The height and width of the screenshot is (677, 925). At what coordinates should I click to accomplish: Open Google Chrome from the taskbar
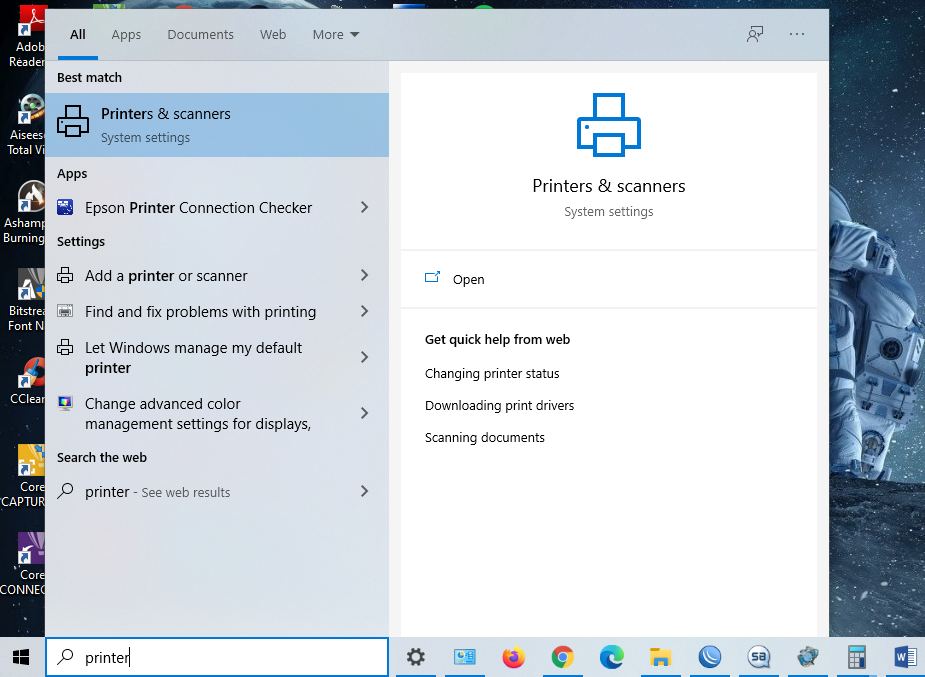tap(563, 657)
